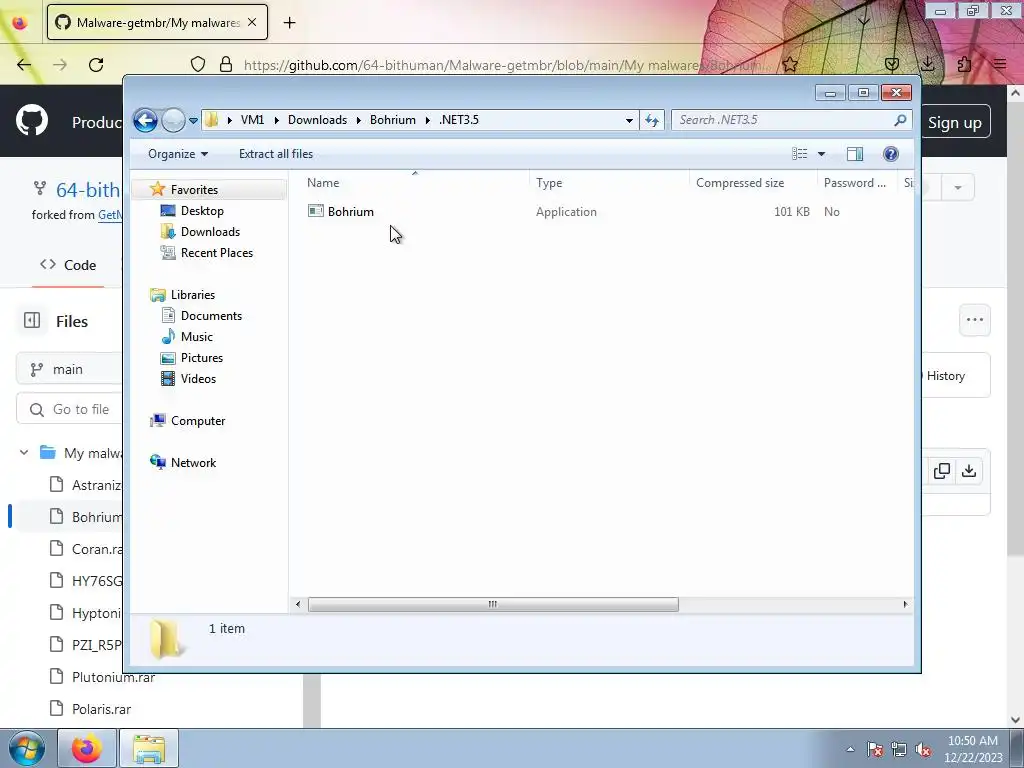Open Music library

coord(197,336)
